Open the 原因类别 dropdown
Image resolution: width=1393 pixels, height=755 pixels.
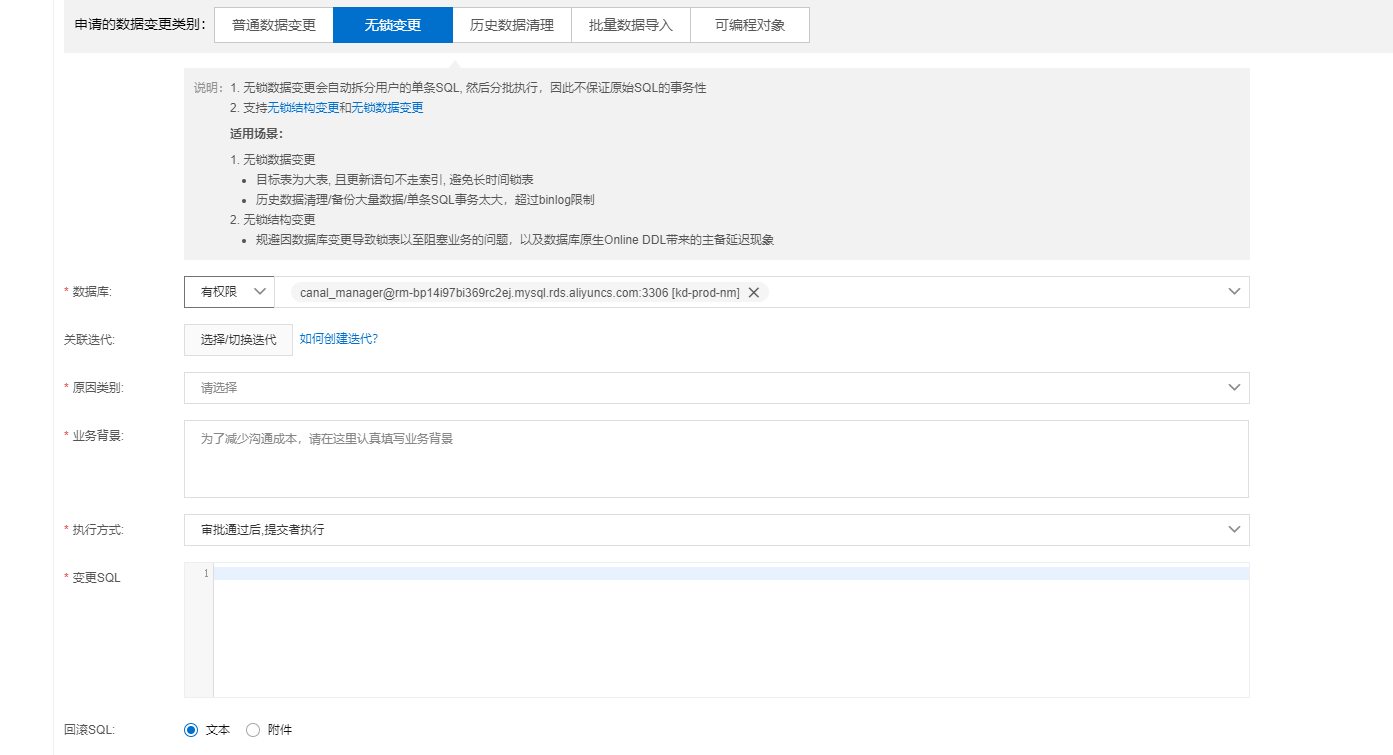(716, 388)
